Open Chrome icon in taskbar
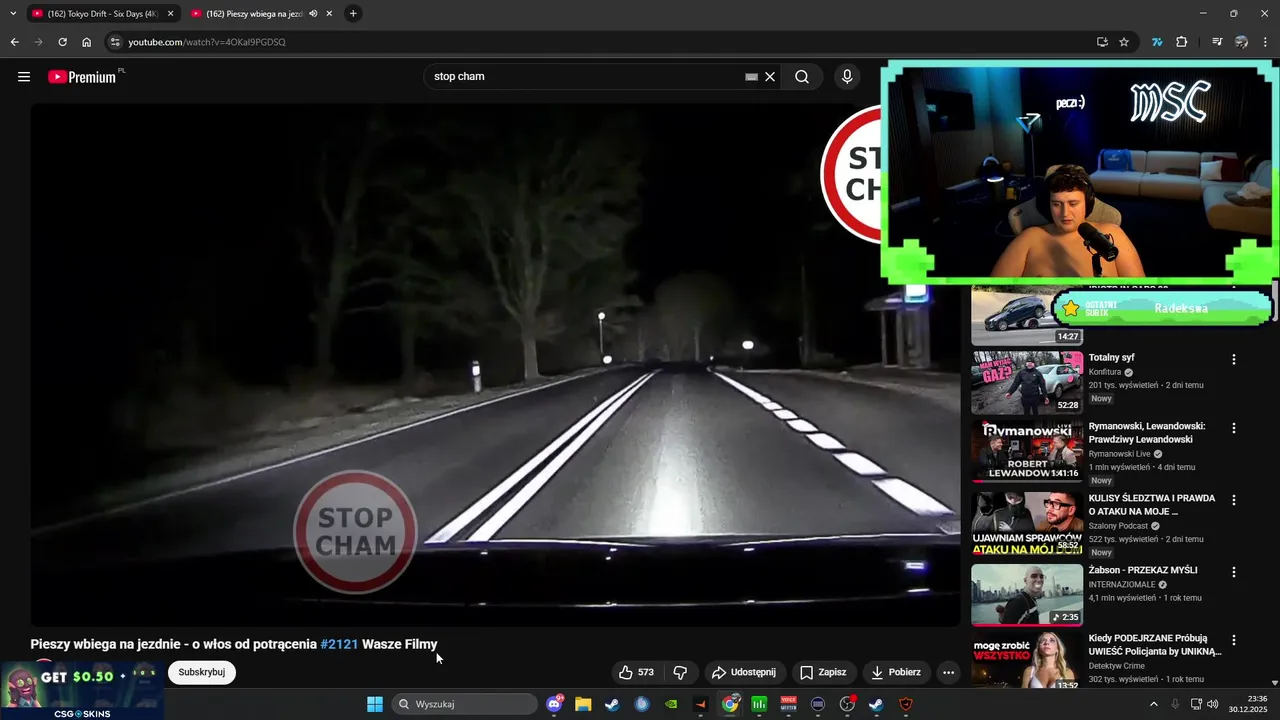Screen dimensions: 1280x720 [731, 704]
